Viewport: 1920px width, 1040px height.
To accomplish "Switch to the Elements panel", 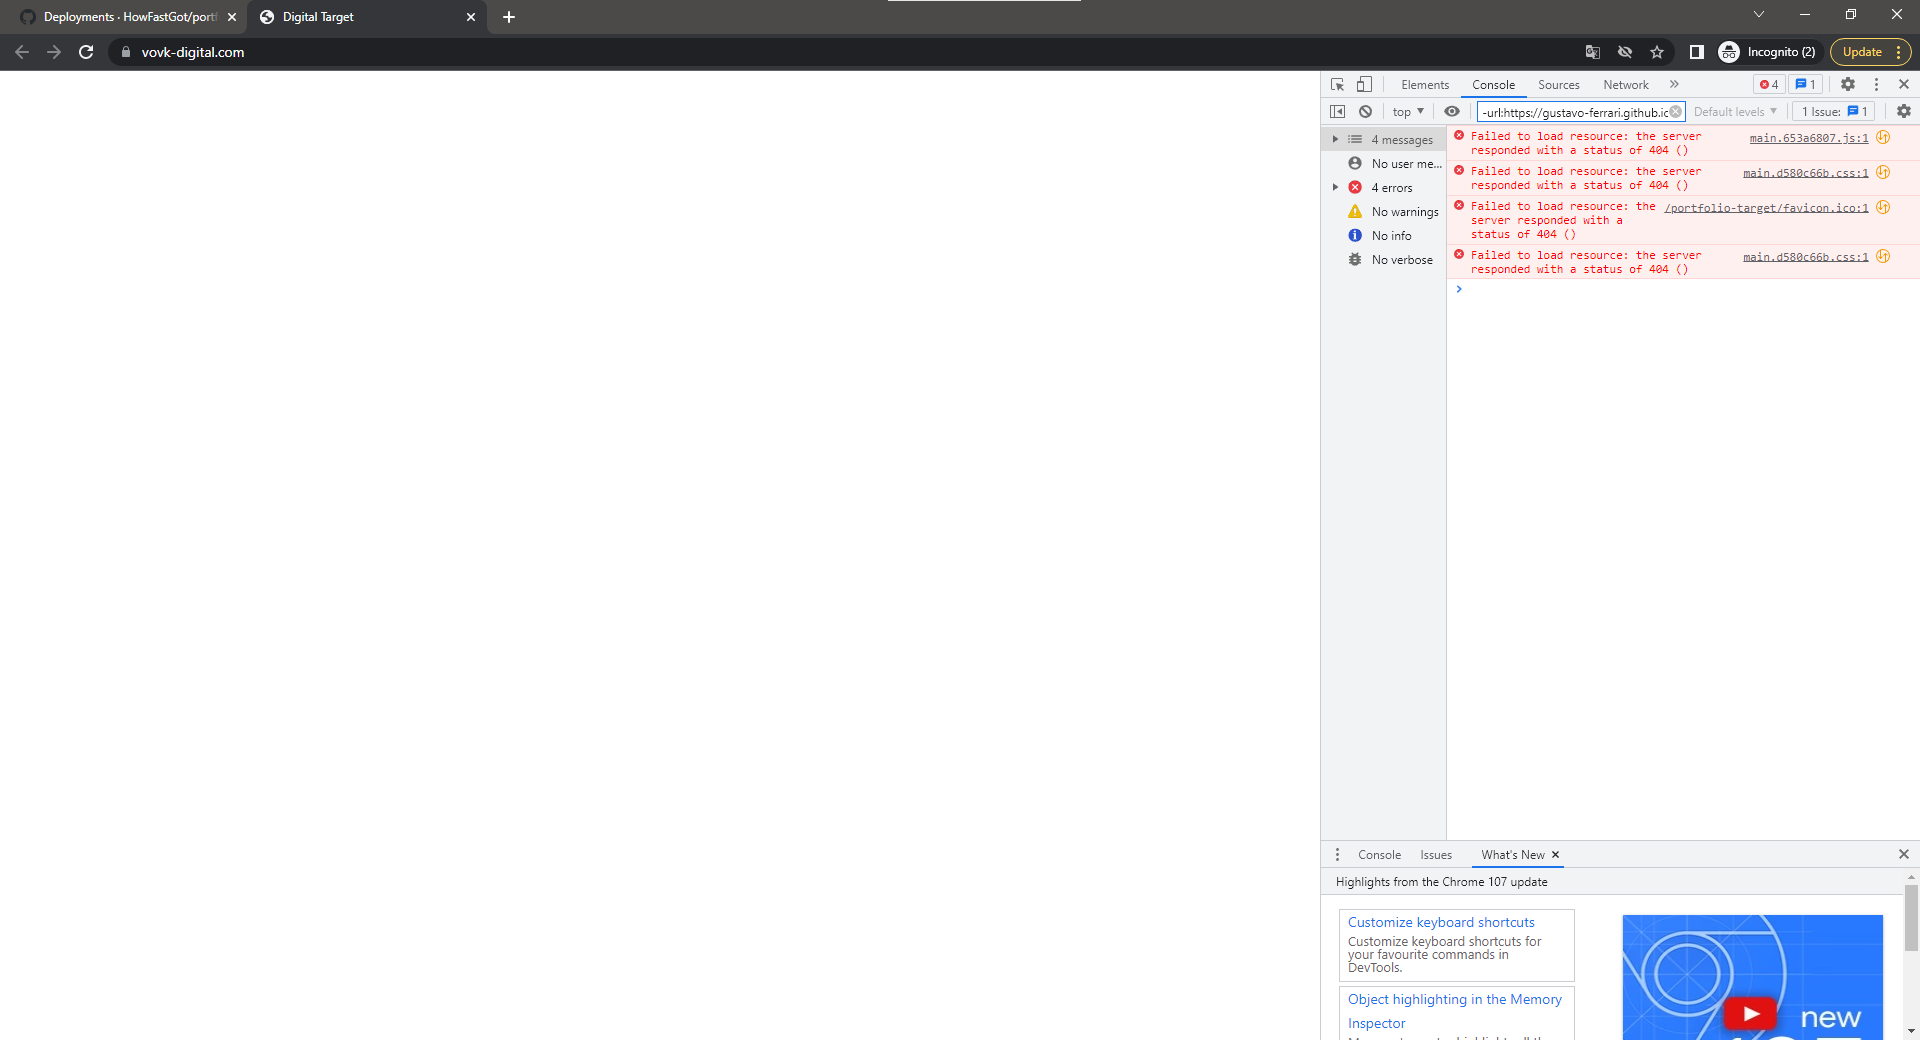I will [1424, 84].
